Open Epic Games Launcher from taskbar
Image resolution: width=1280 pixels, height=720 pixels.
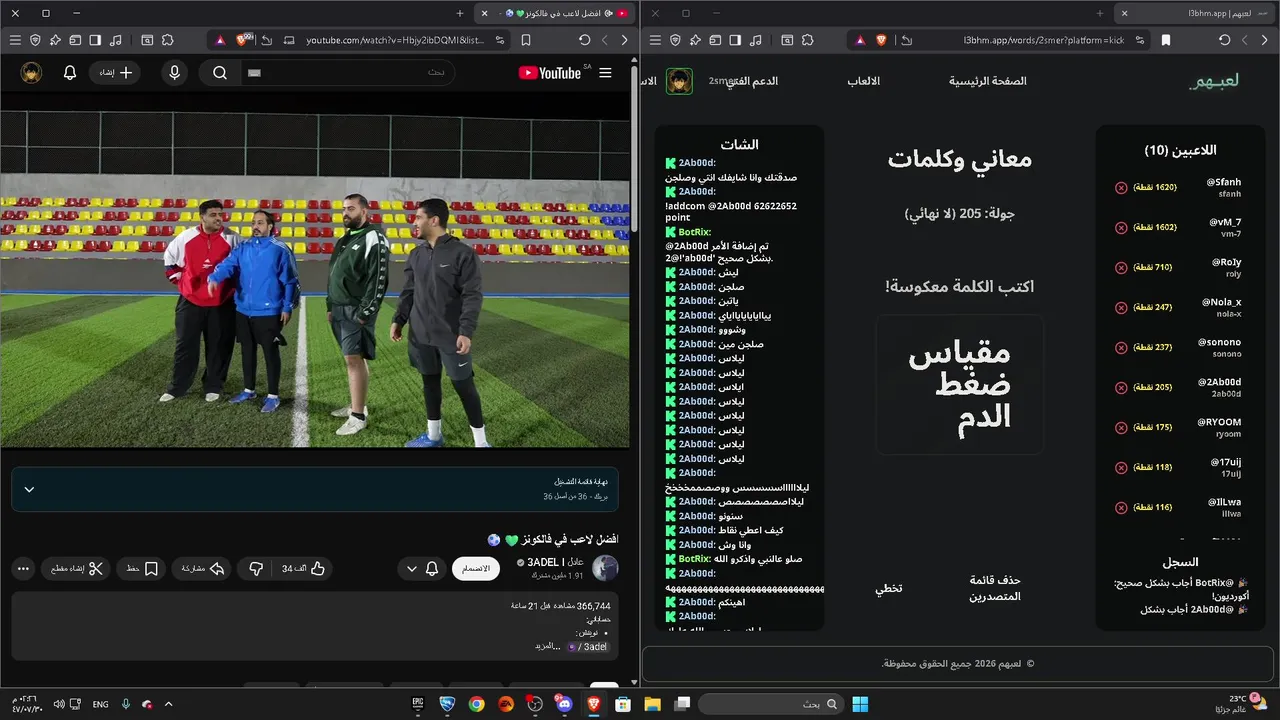click(x=418, y=704)
